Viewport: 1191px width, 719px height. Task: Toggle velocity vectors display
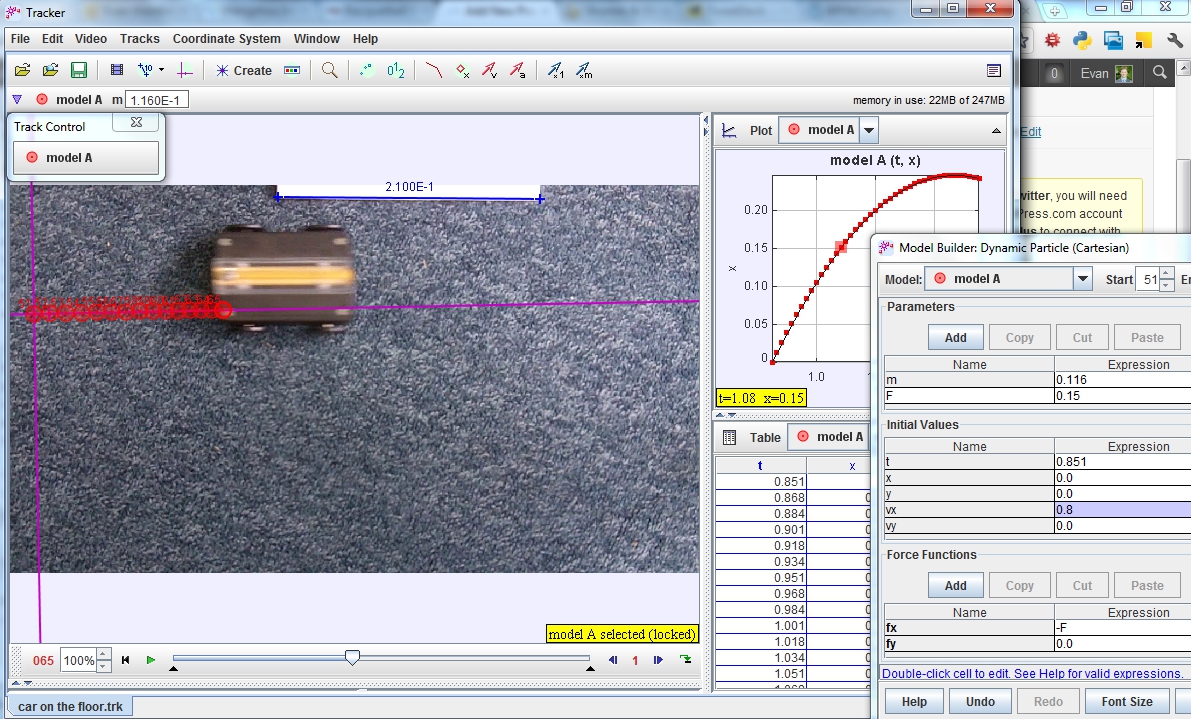(x=490, y=70)
